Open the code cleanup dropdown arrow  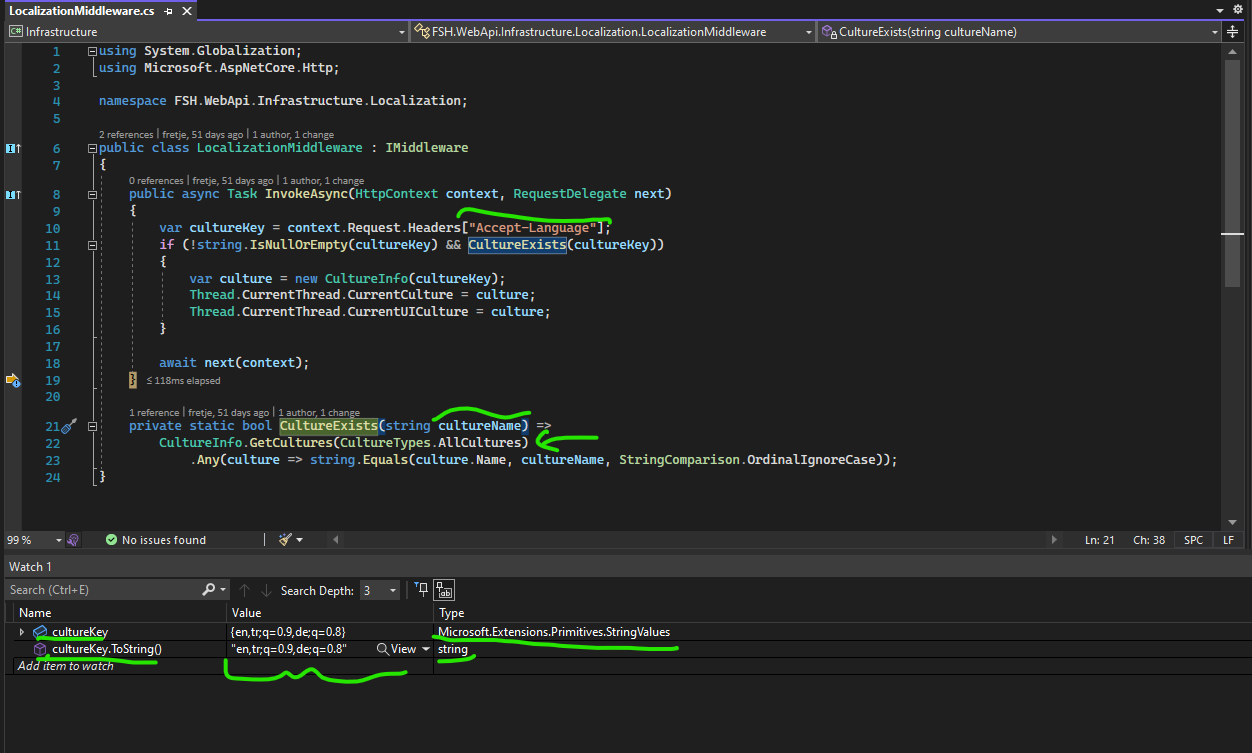click(299, 540)
